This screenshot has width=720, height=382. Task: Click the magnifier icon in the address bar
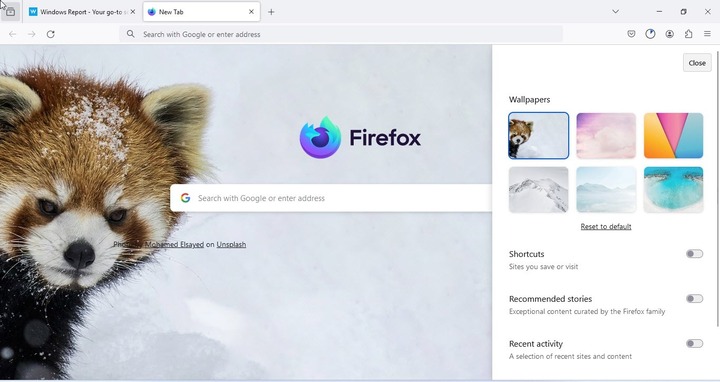pyautogui.click(x=131, y=34)
